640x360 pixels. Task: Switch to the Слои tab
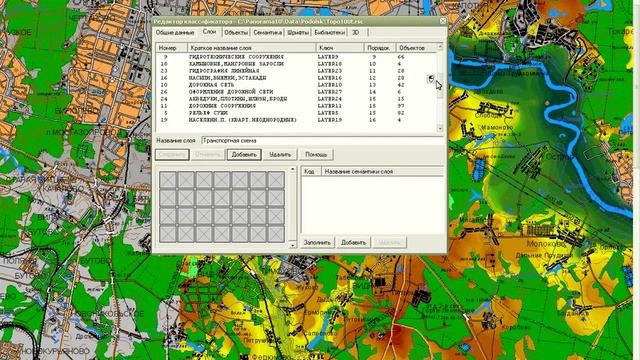pos(209,31)
